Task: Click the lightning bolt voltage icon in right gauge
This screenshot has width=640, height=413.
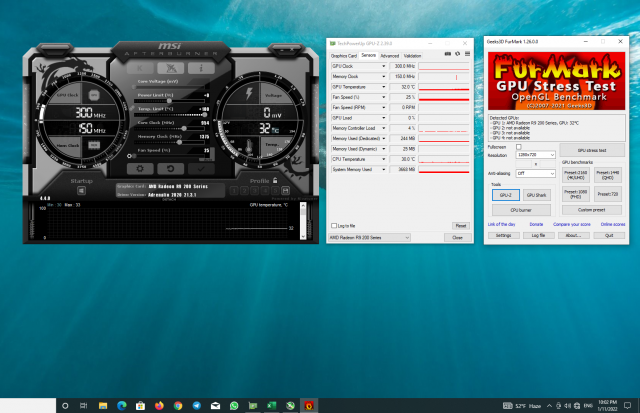Action: (249, 93)
